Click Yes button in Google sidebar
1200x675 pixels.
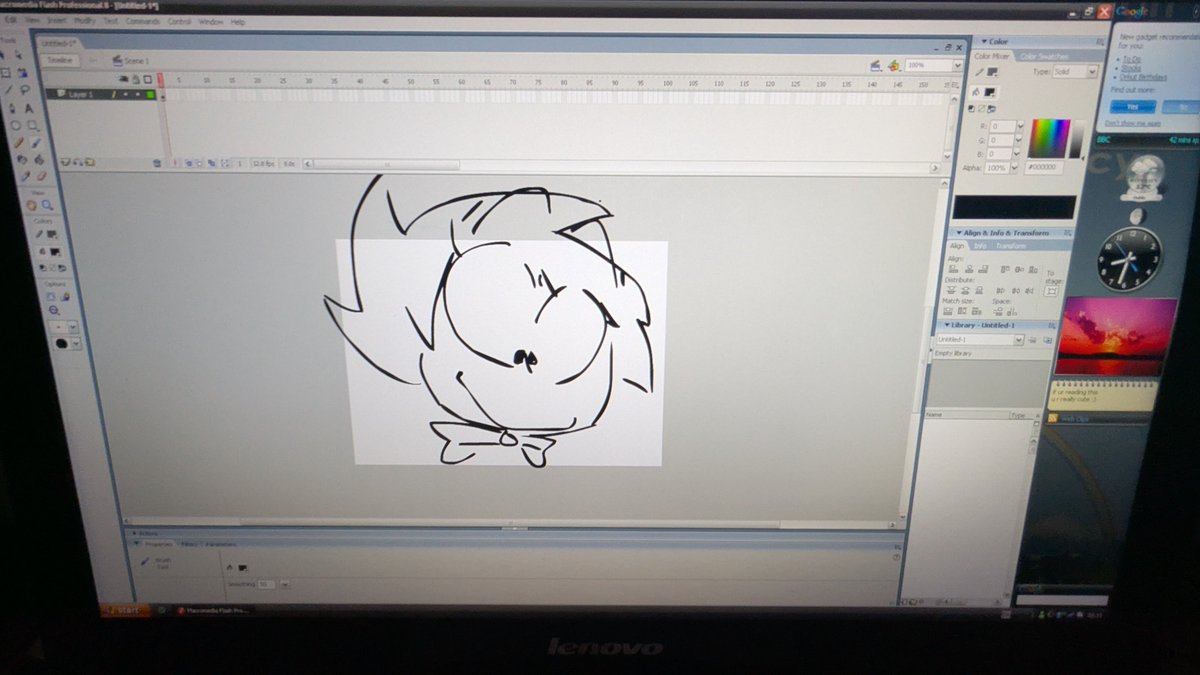point(1132,106)
